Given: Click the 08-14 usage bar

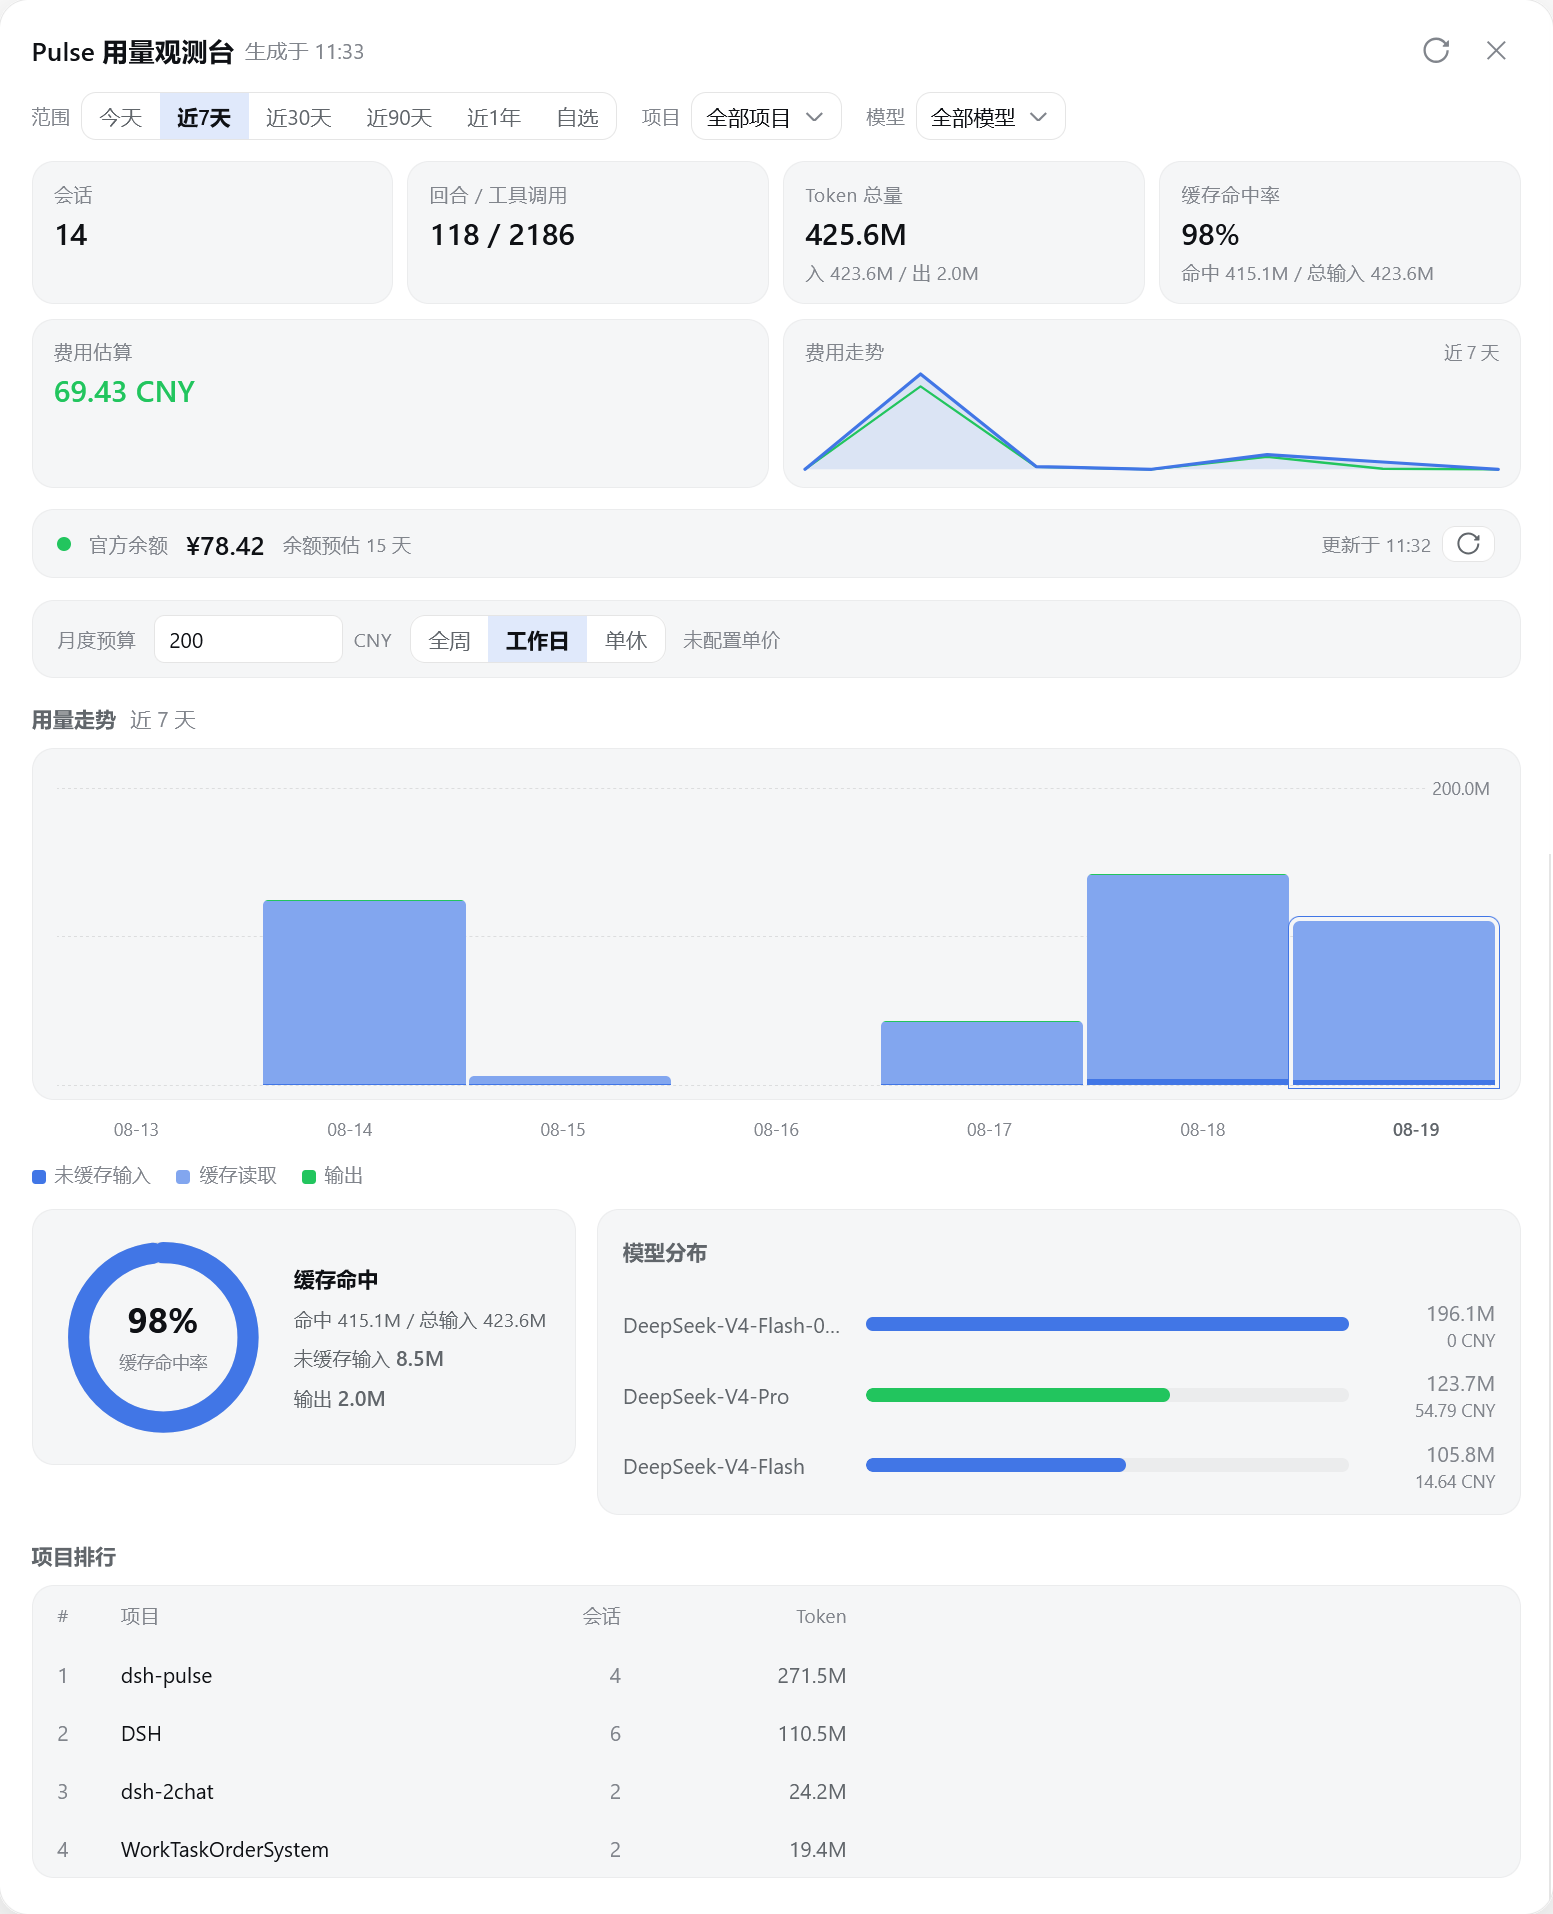Looking at the screenshot, I should pos(364,992).
